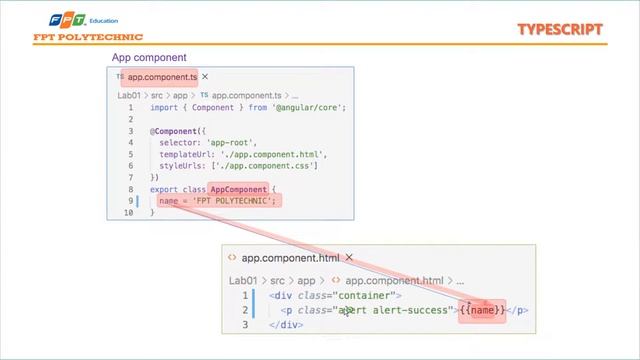Open the ellipsis in the app.component.html breadcrumb
The image size is (640, 360).
460,282
